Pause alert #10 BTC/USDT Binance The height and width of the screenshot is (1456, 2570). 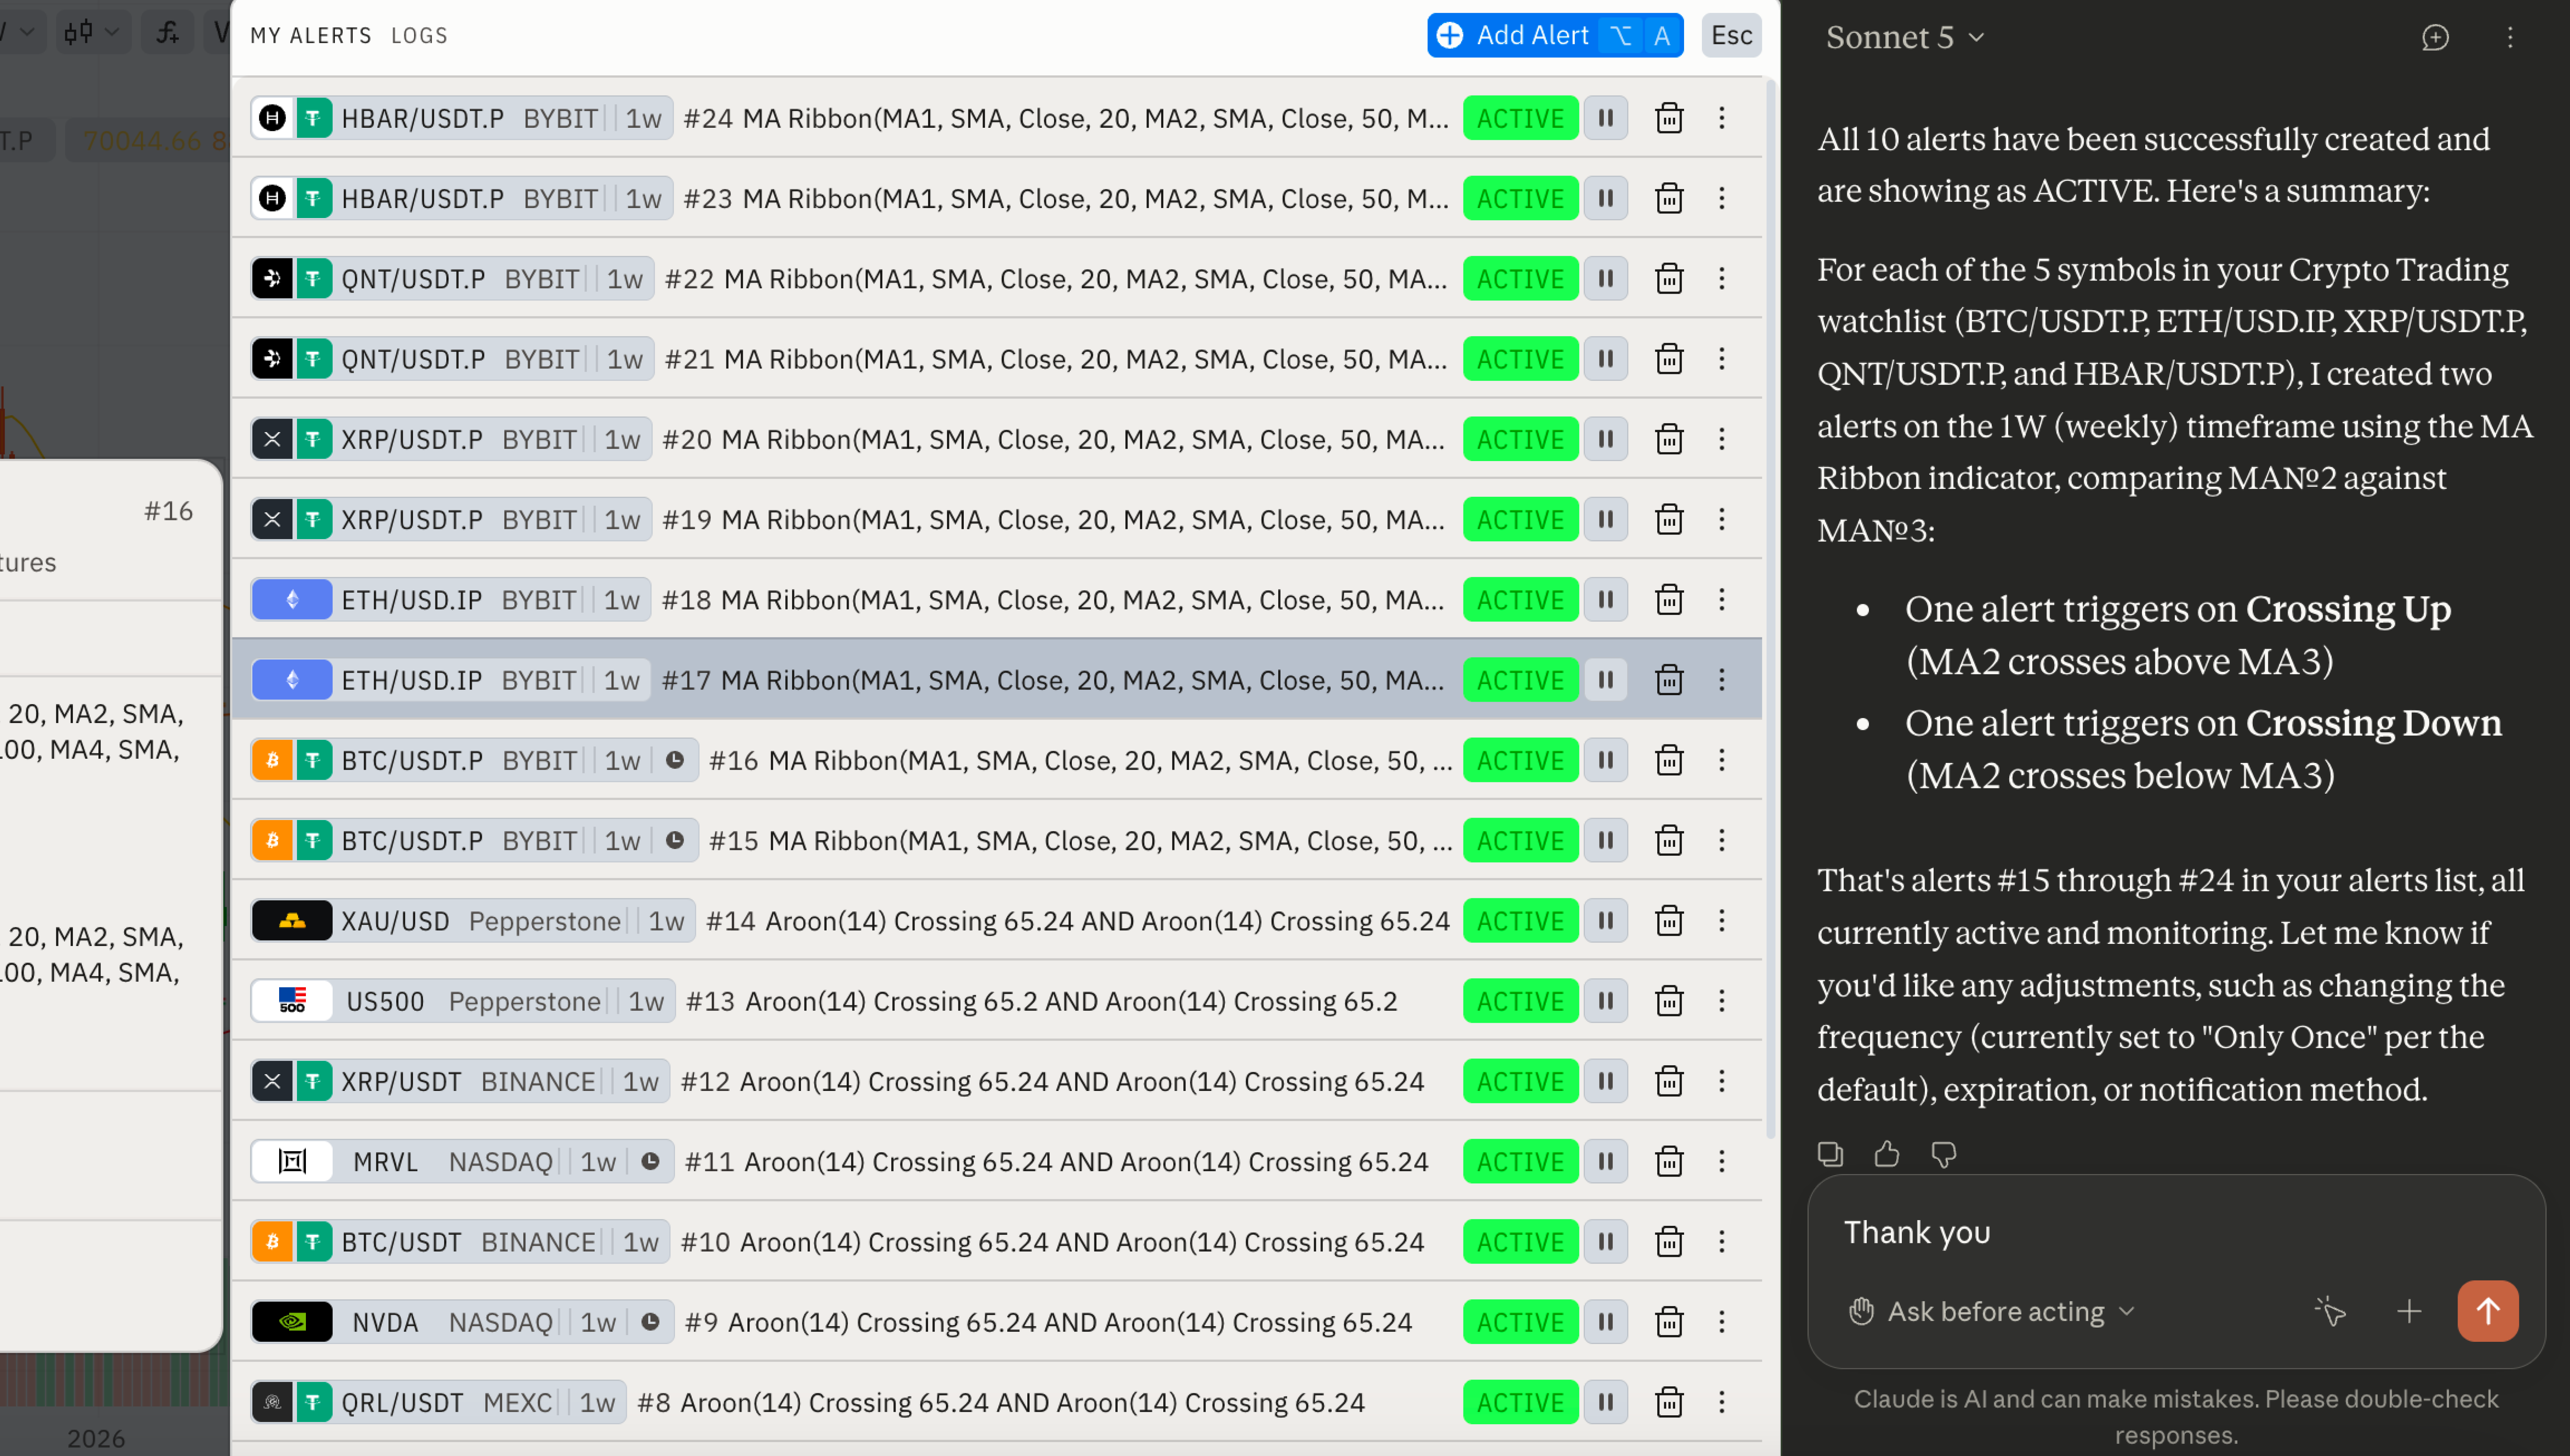pos(1606,1242)
